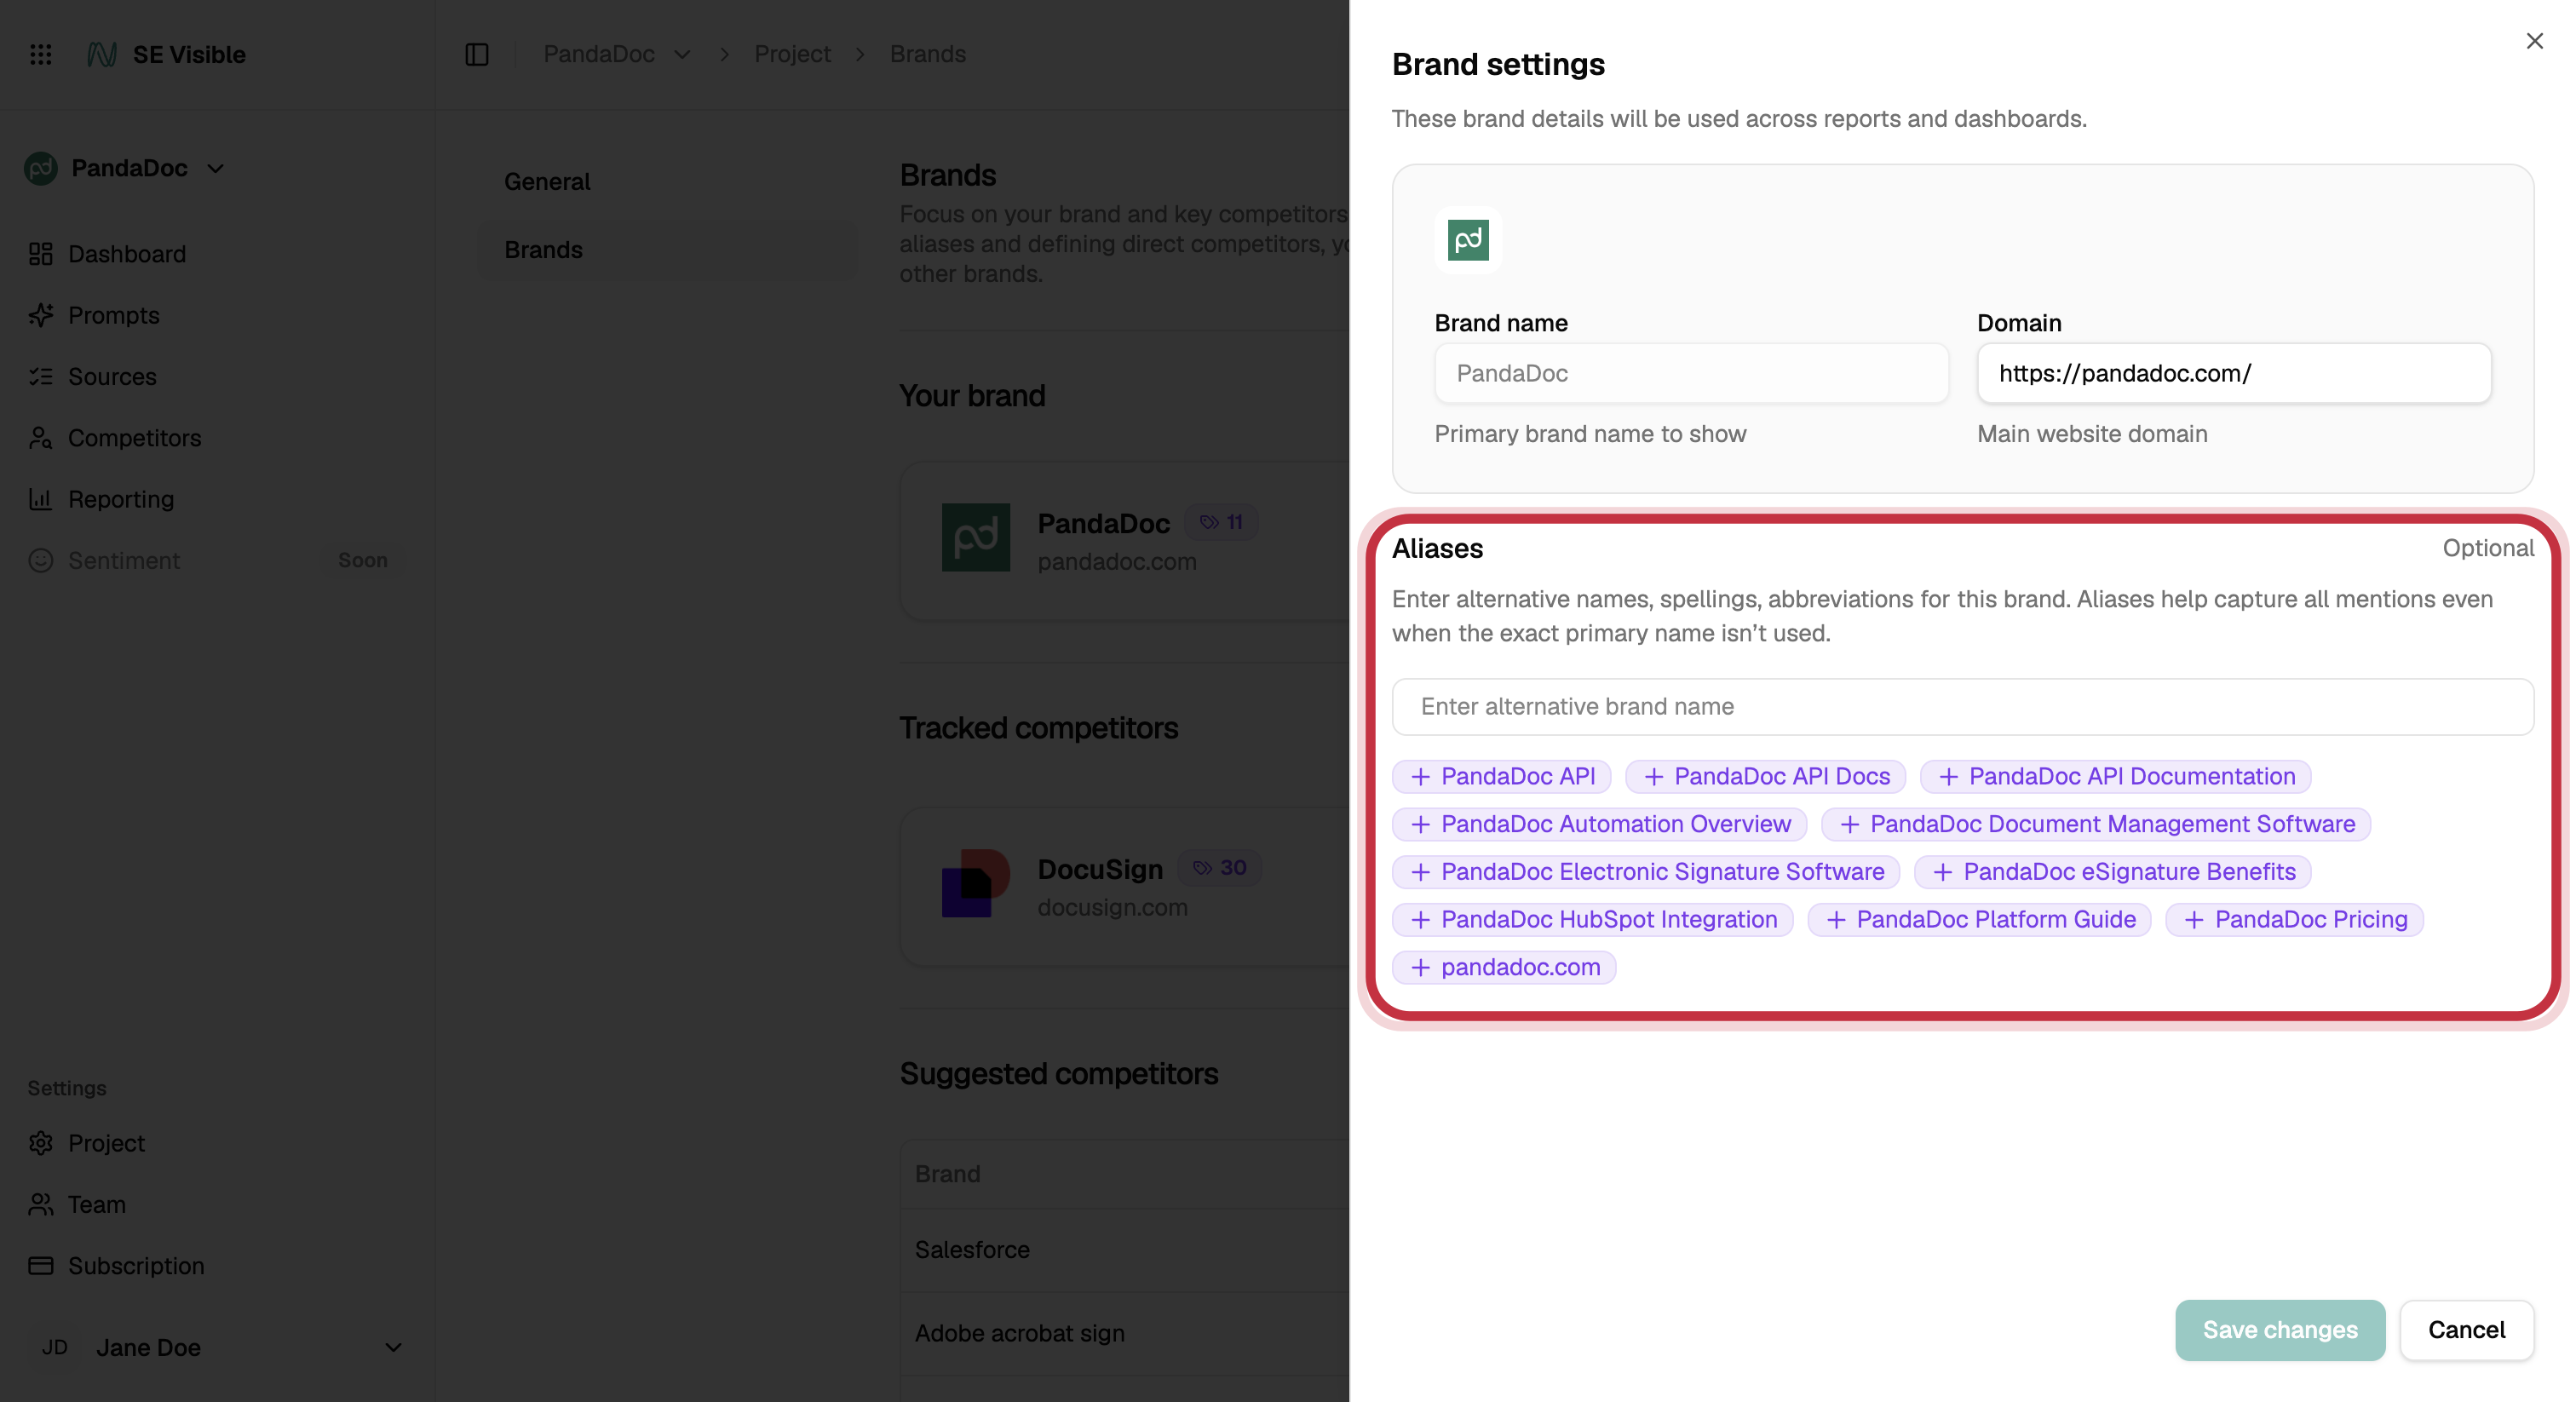Focus the Brand name field
This screenshot has width=2576, height=1402.
click(1691, 373)
